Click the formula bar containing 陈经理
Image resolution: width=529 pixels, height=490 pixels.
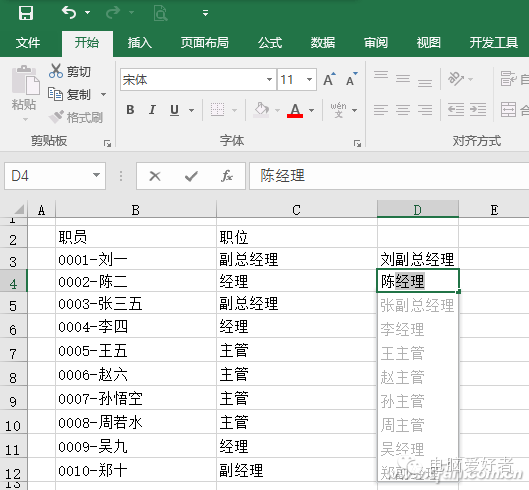[x=389, y=176]
